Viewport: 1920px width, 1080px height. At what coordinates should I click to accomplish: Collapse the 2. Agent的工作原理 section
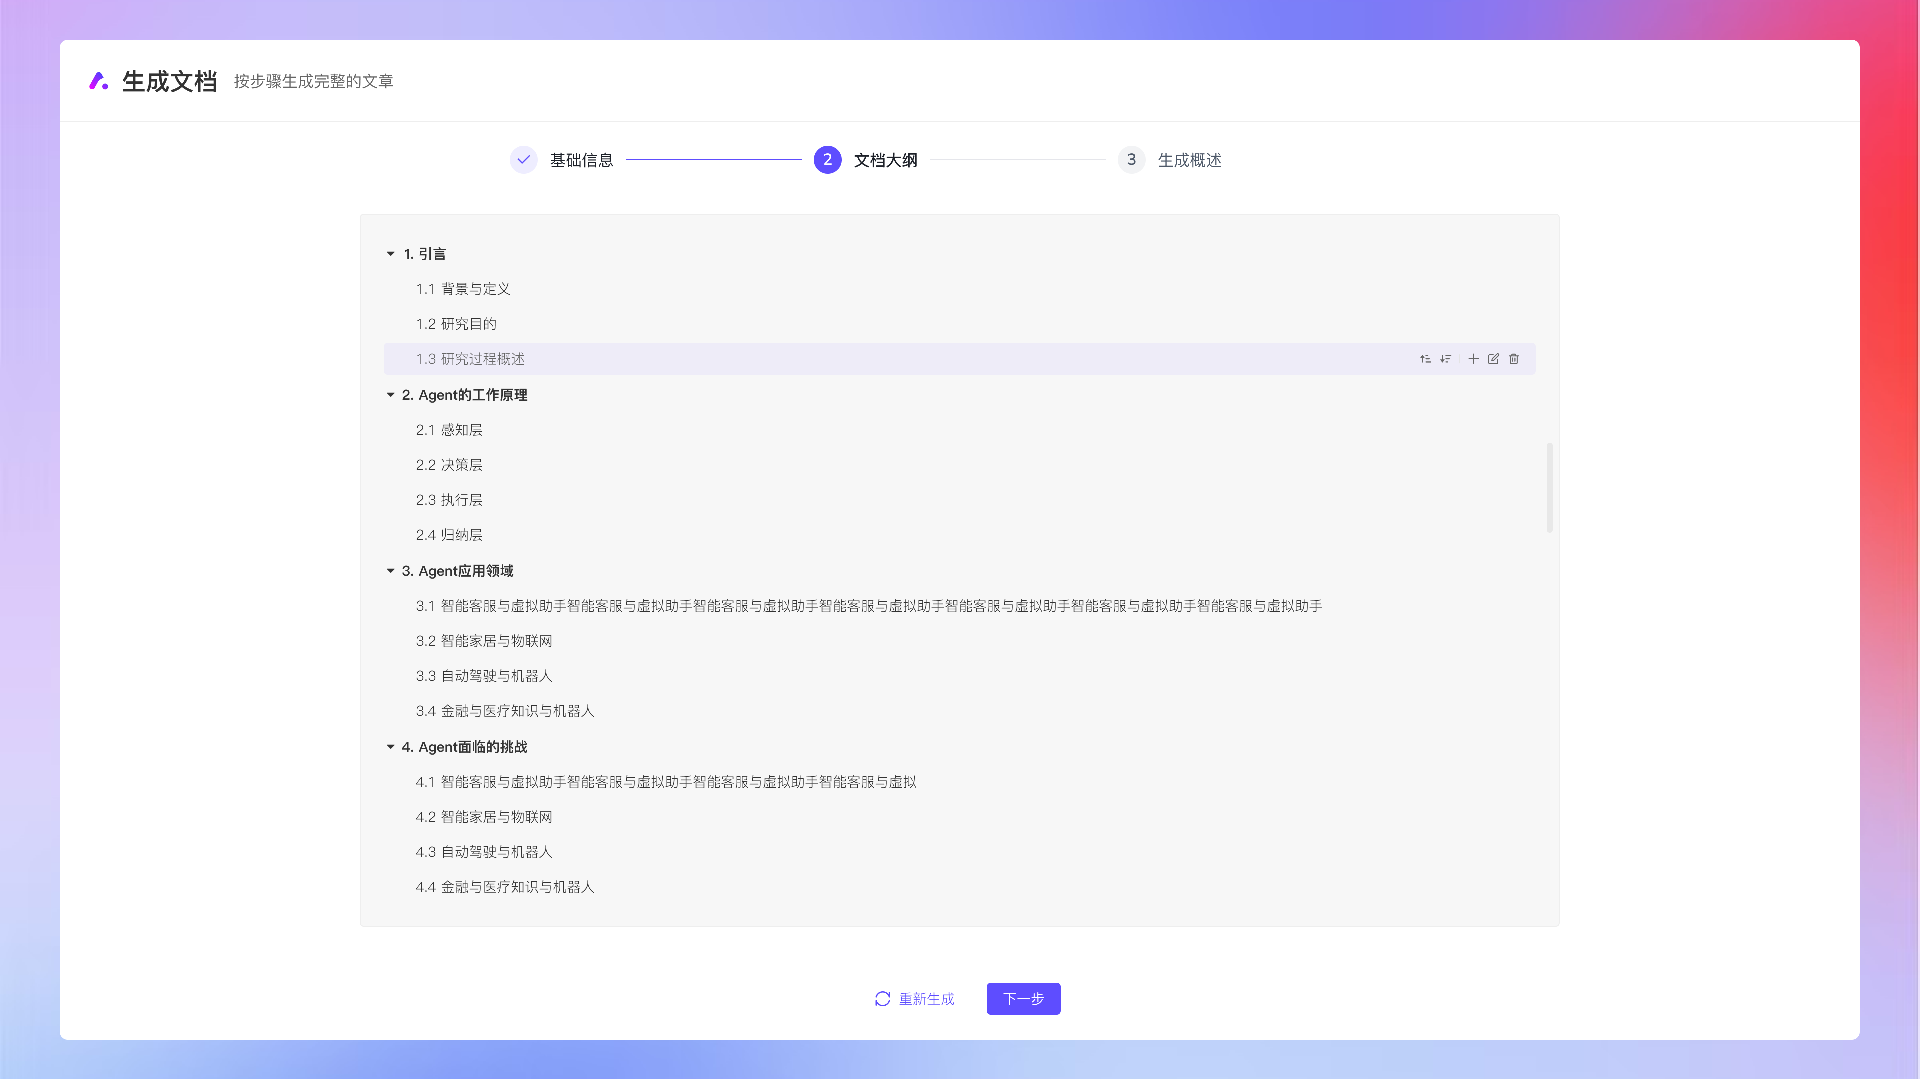click(390, 395)
